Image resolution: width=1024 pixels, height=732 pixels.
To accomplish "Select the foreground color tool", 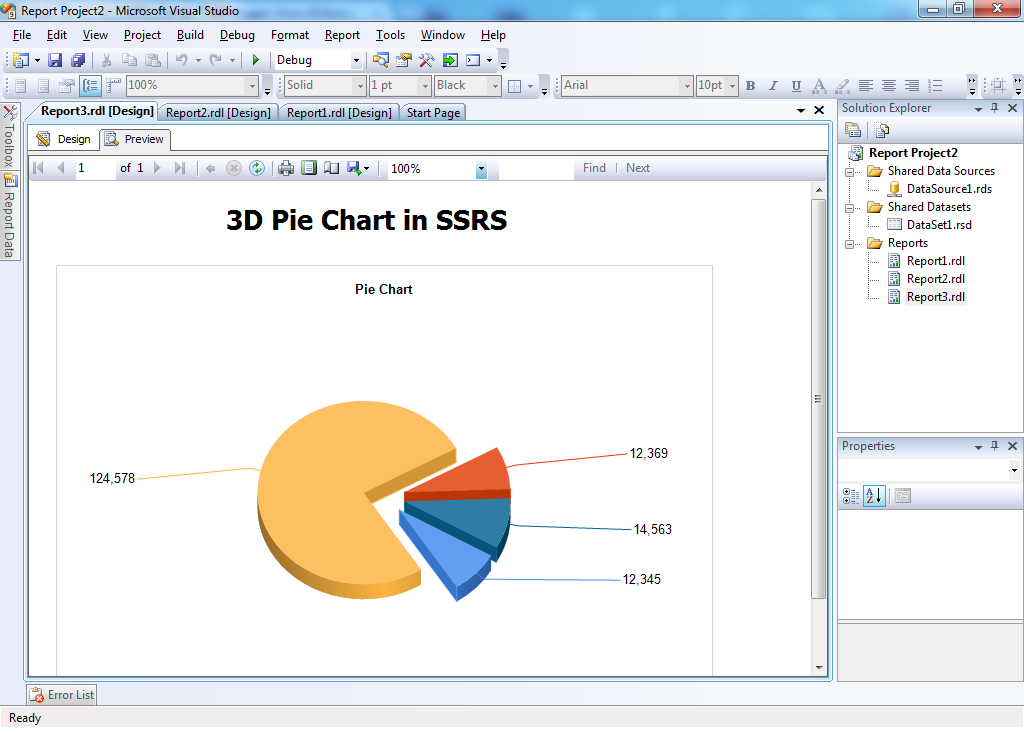I will point(818,86).
